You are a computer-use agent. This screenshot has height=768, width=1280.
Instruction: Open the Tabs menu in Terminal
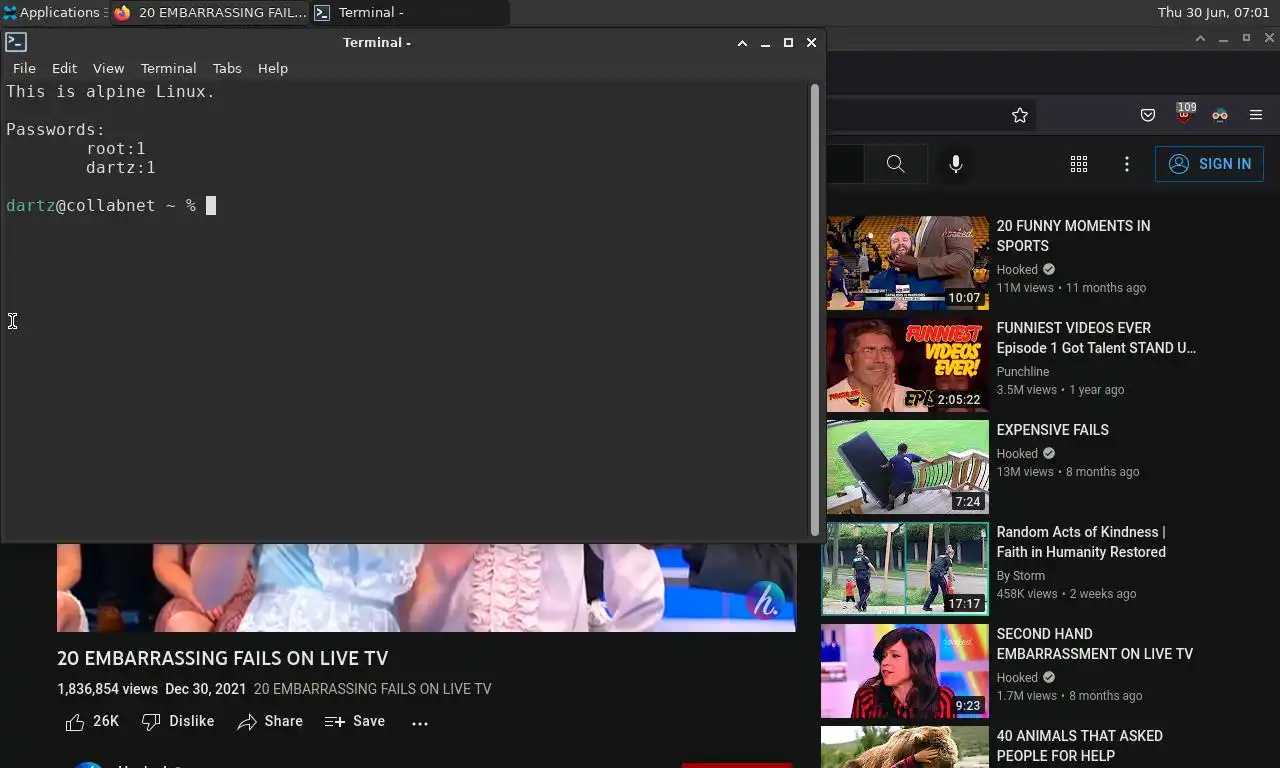pyautogui.click(x=227, y=68)
